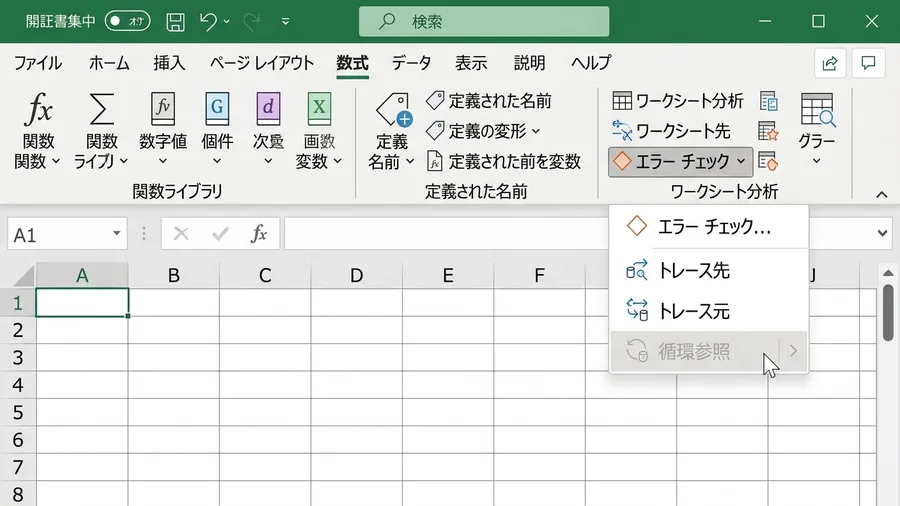Click the table with star icon
Screen dimensions: 900x506
768,131
